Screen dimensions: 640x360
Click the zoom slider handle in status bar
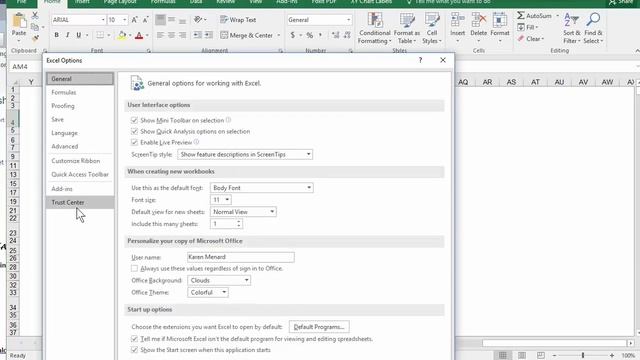(x=583, y=356)
